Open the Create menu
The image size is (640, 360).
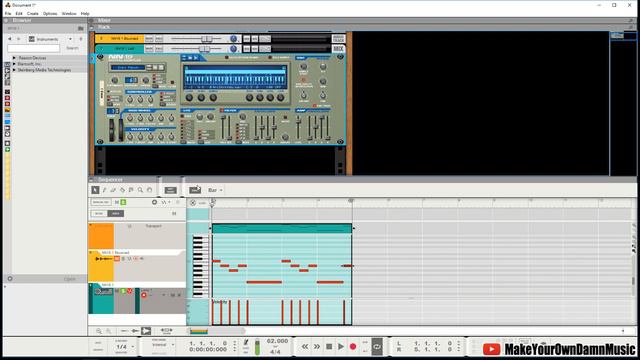coord(33,13)
